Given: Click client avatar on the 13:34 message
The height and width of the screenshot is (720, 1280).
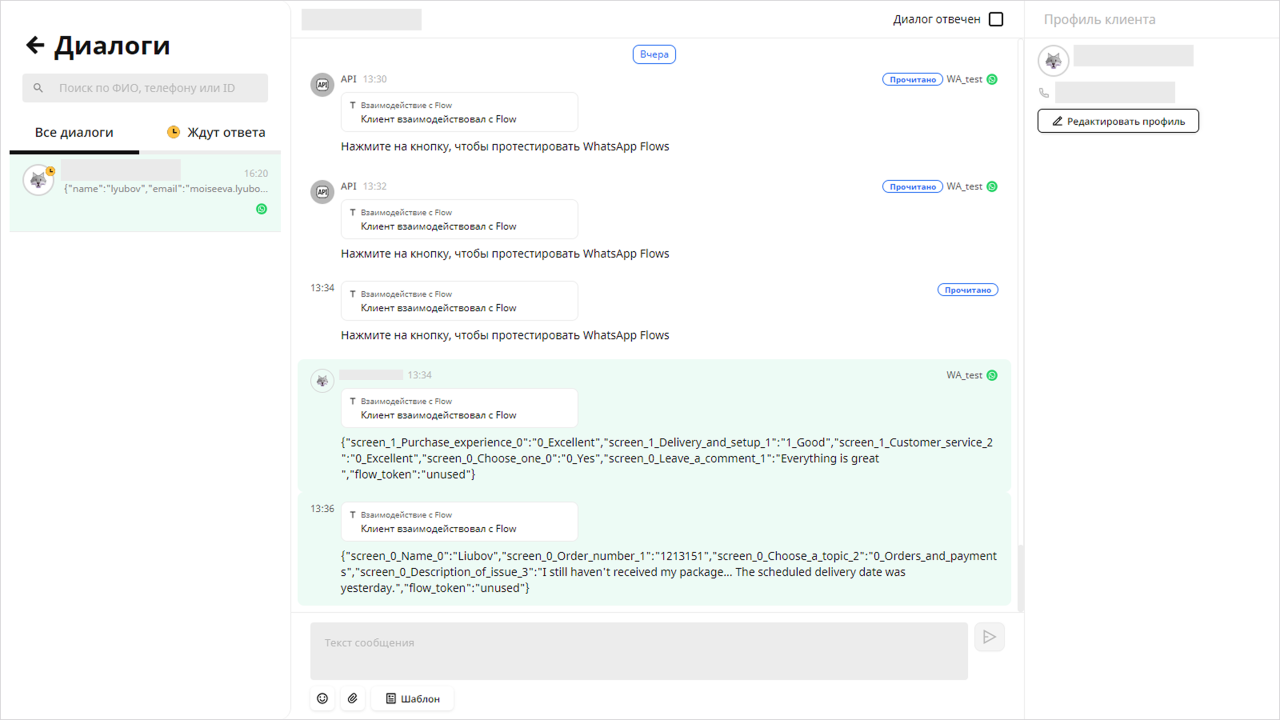Looking at the screenshot, I should pos(322,381).
